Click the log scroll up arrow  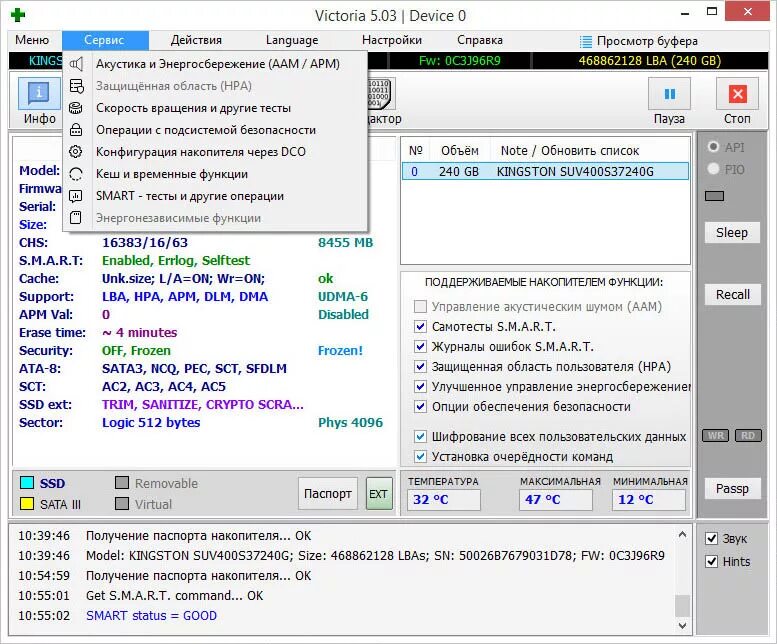(682, 535)
